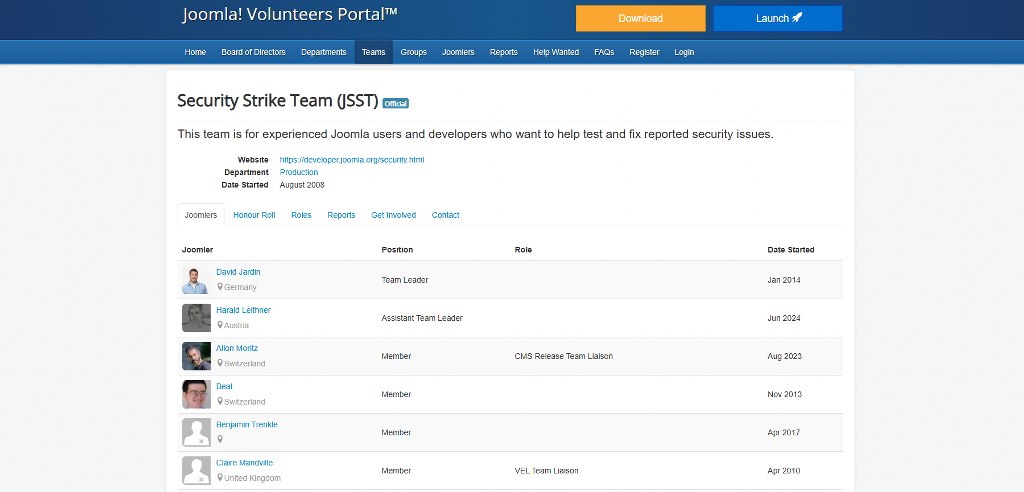The width and height of the screenshot is (1024, 492).
Task: Click the orange Download button
Action: pyautogui.click(x=641, y=18)
